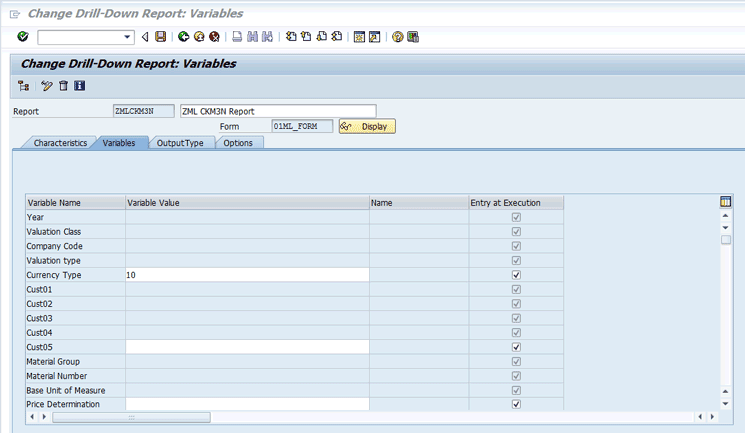The height and width of the screenshot is (433, 745).
Task: Click the red Cancel icon
Action: pos(214,37)
